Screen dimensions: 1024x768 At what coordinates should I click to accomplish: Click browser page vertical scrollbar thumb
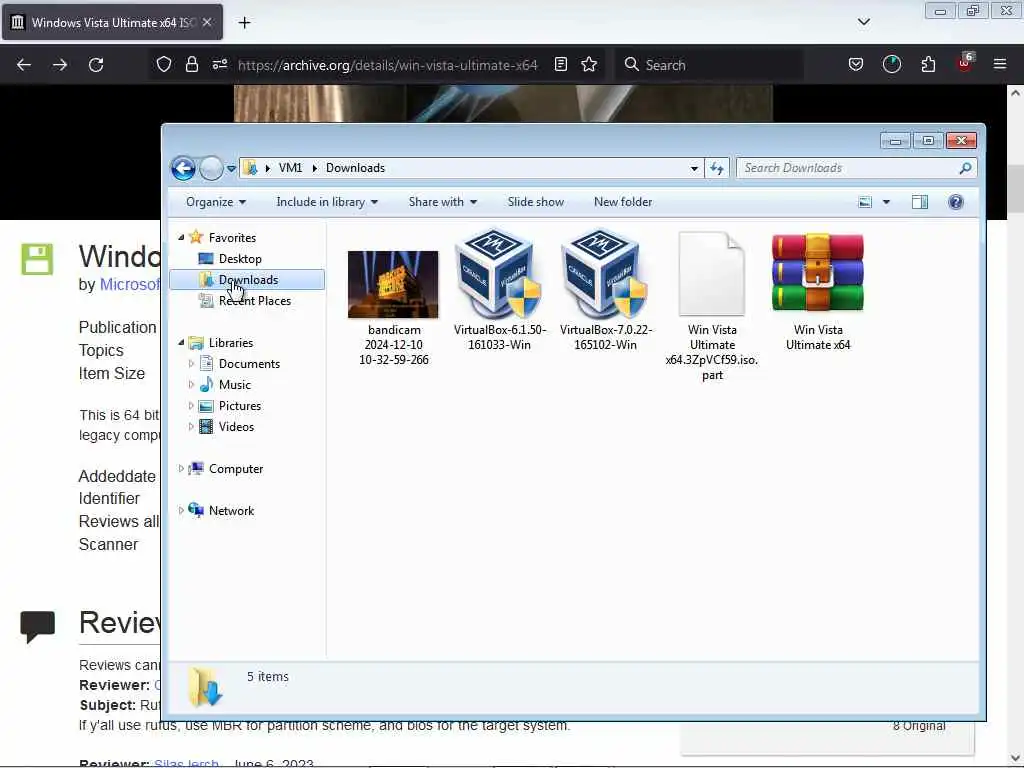click(1015, 189)
